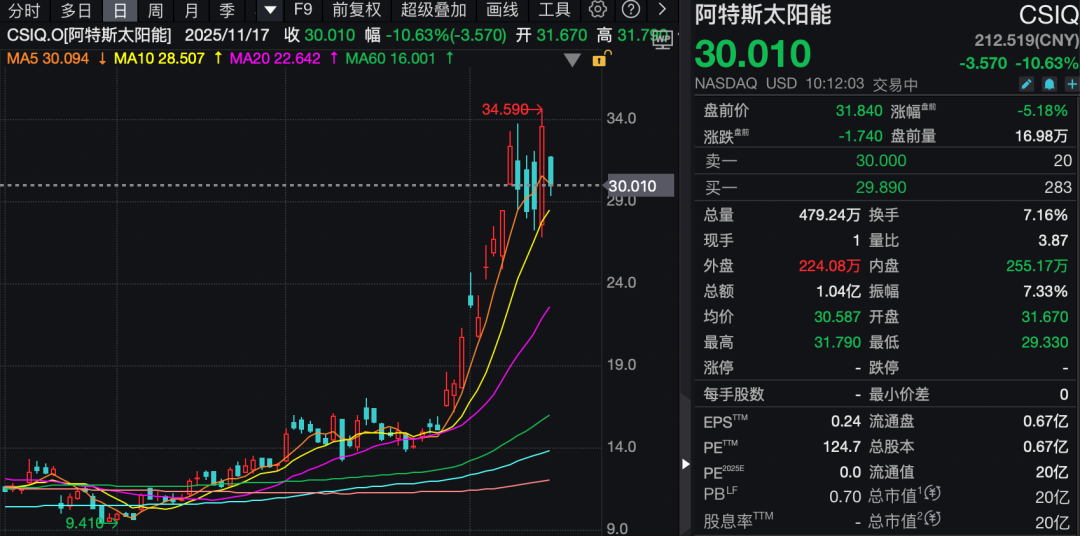
Task: Click the F9 button
Action: click(305, 10)
